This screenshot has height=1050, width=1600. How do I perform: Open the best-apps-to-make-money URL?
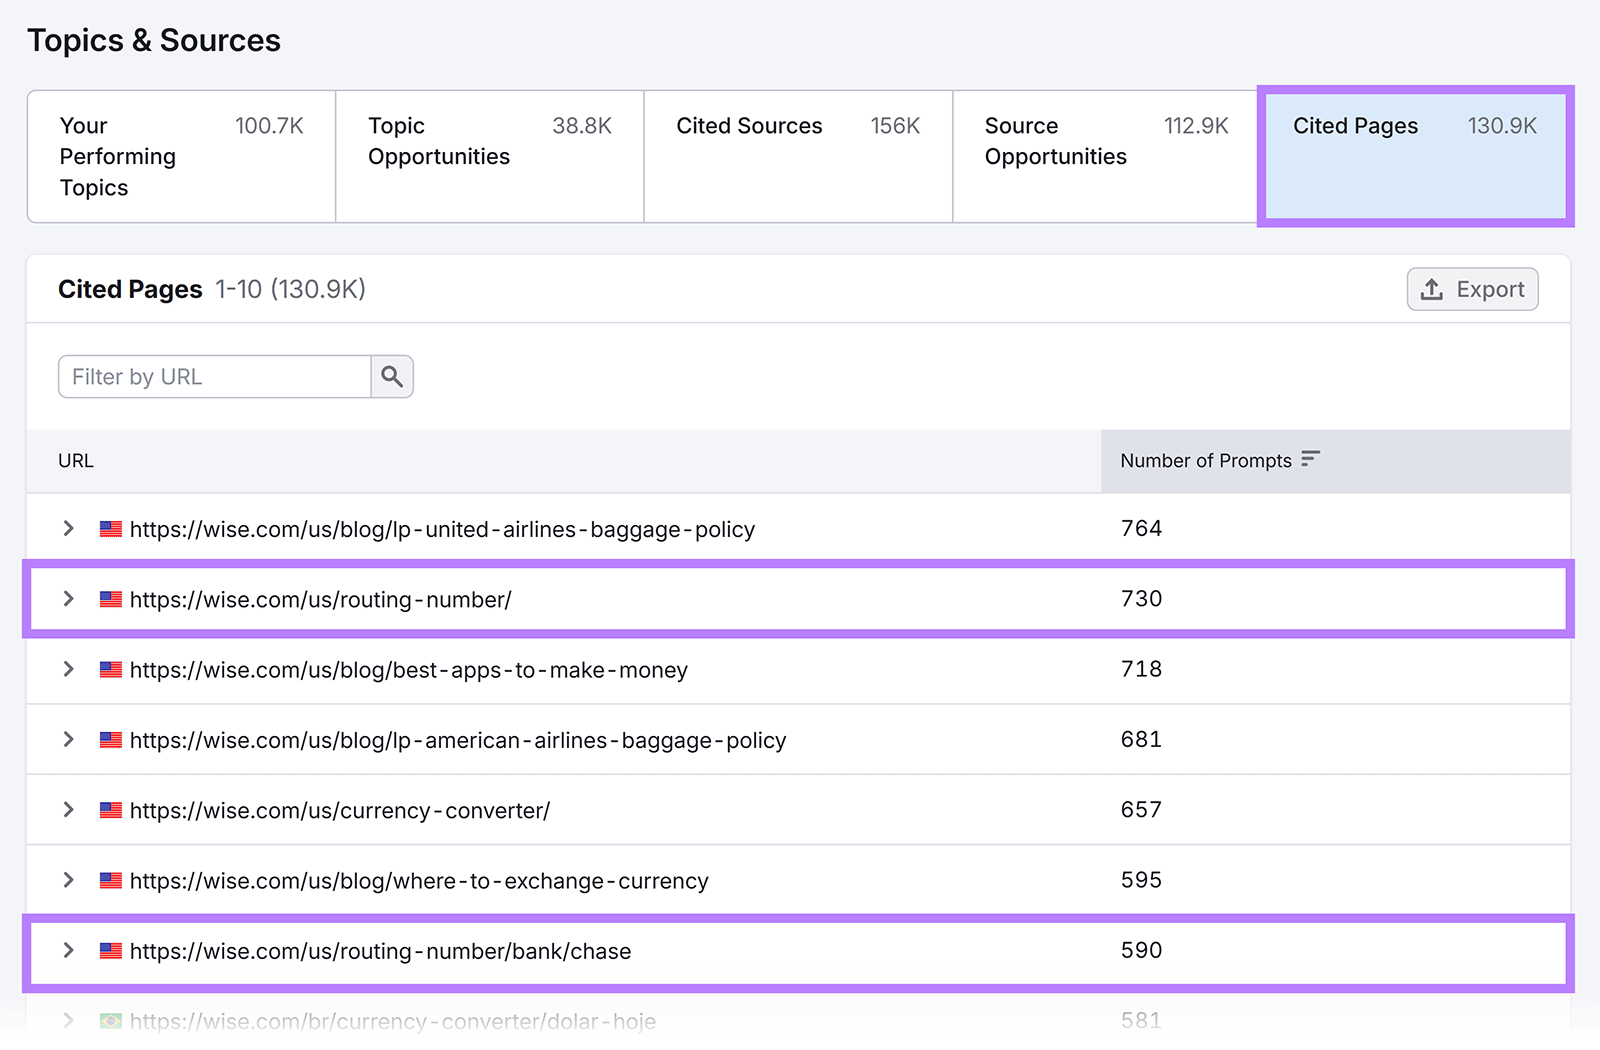click(409, 670)
